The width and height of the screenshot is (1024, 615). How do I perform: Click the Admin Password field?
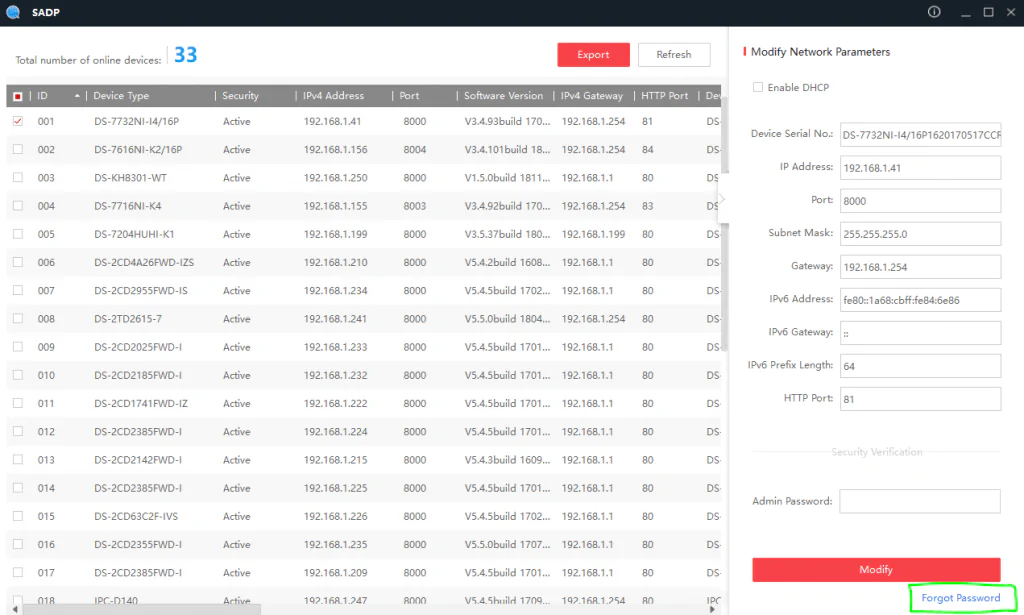920,501
